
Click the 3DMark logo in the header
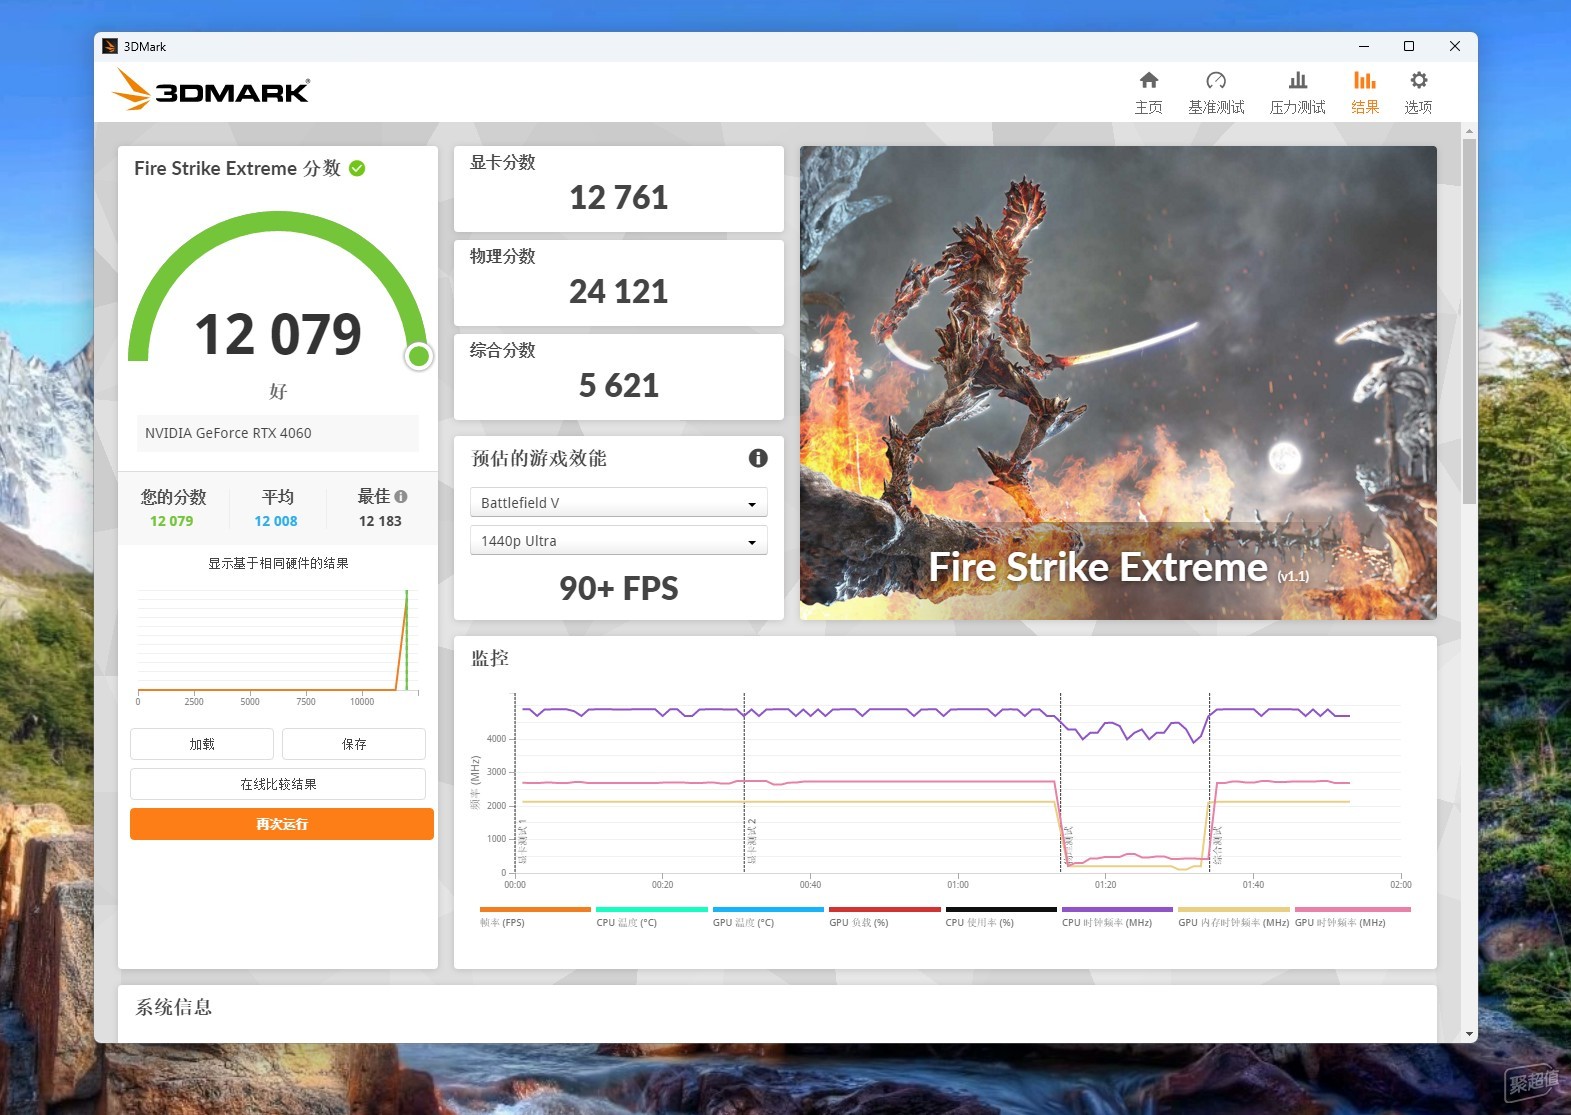click(211, 90)
